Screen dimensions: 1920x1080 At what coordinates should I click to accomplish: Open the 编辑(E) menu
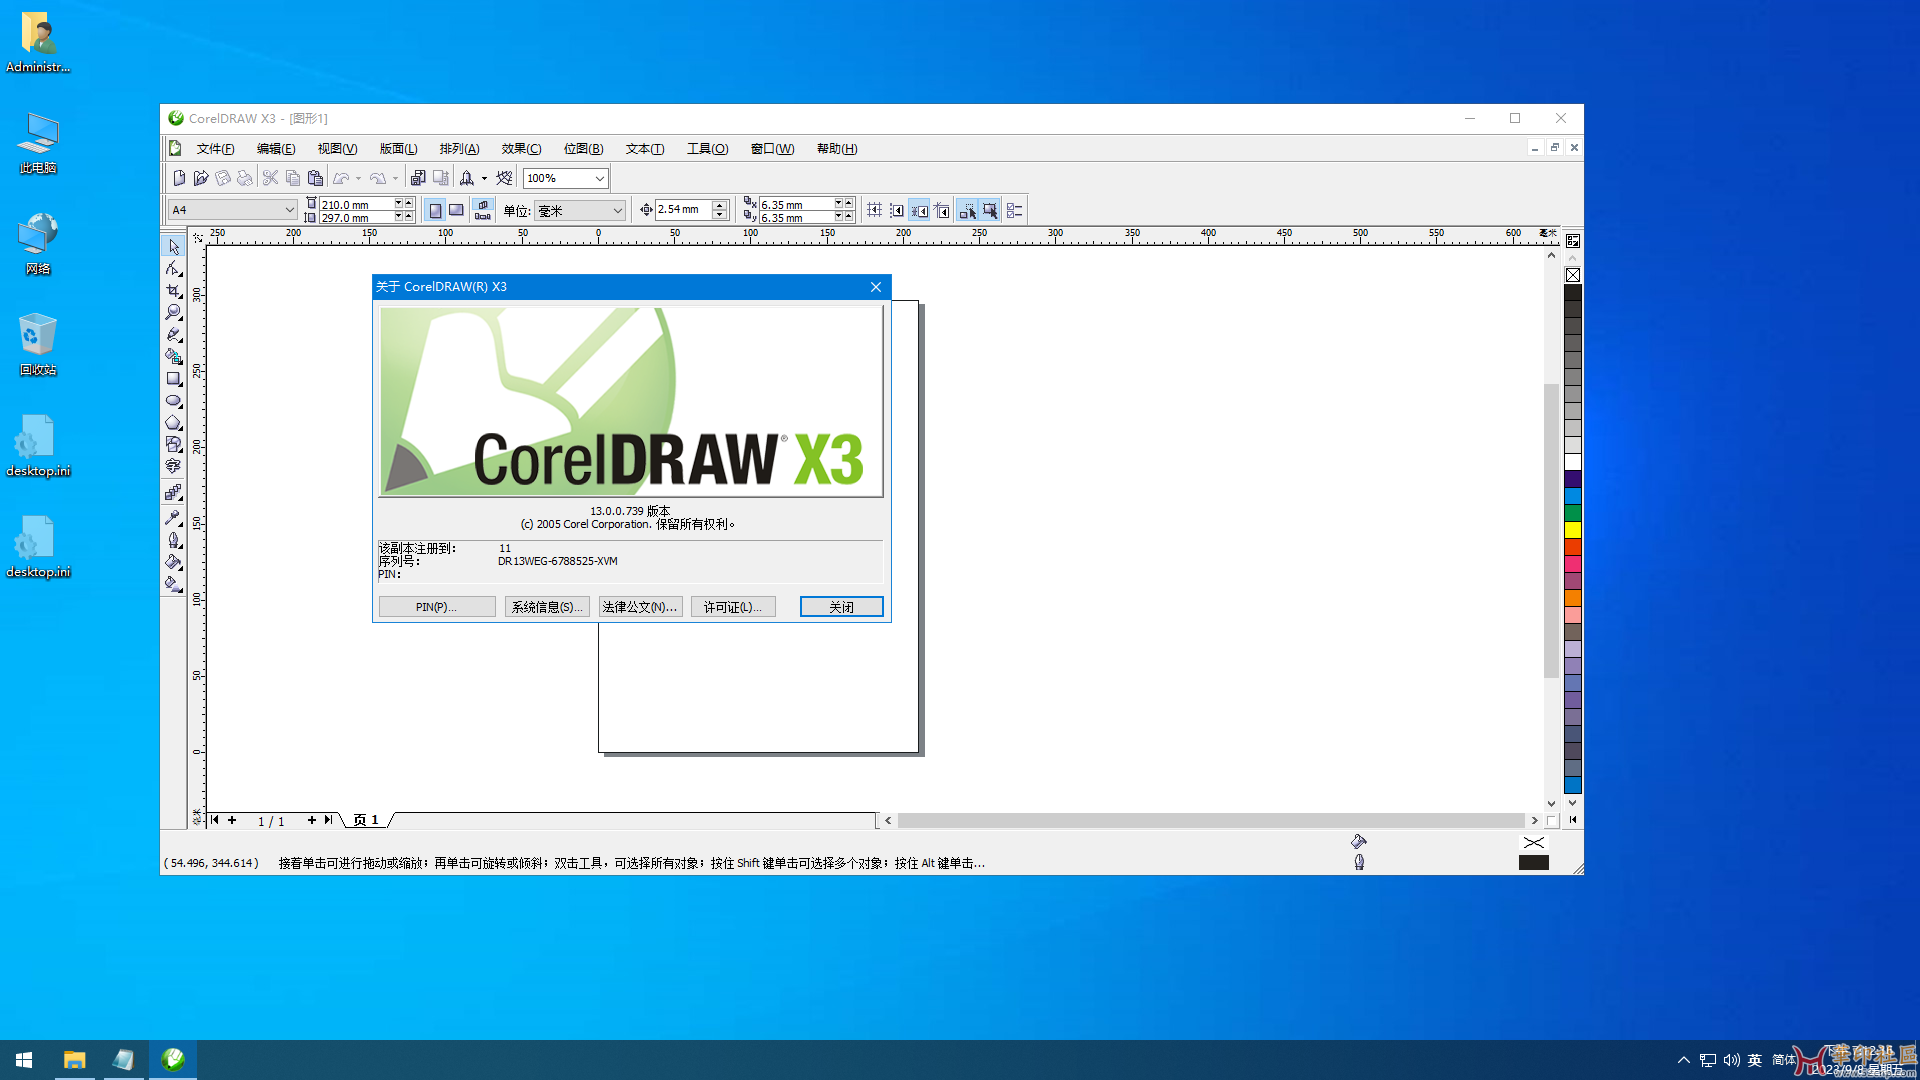click(x=276, y=149)
